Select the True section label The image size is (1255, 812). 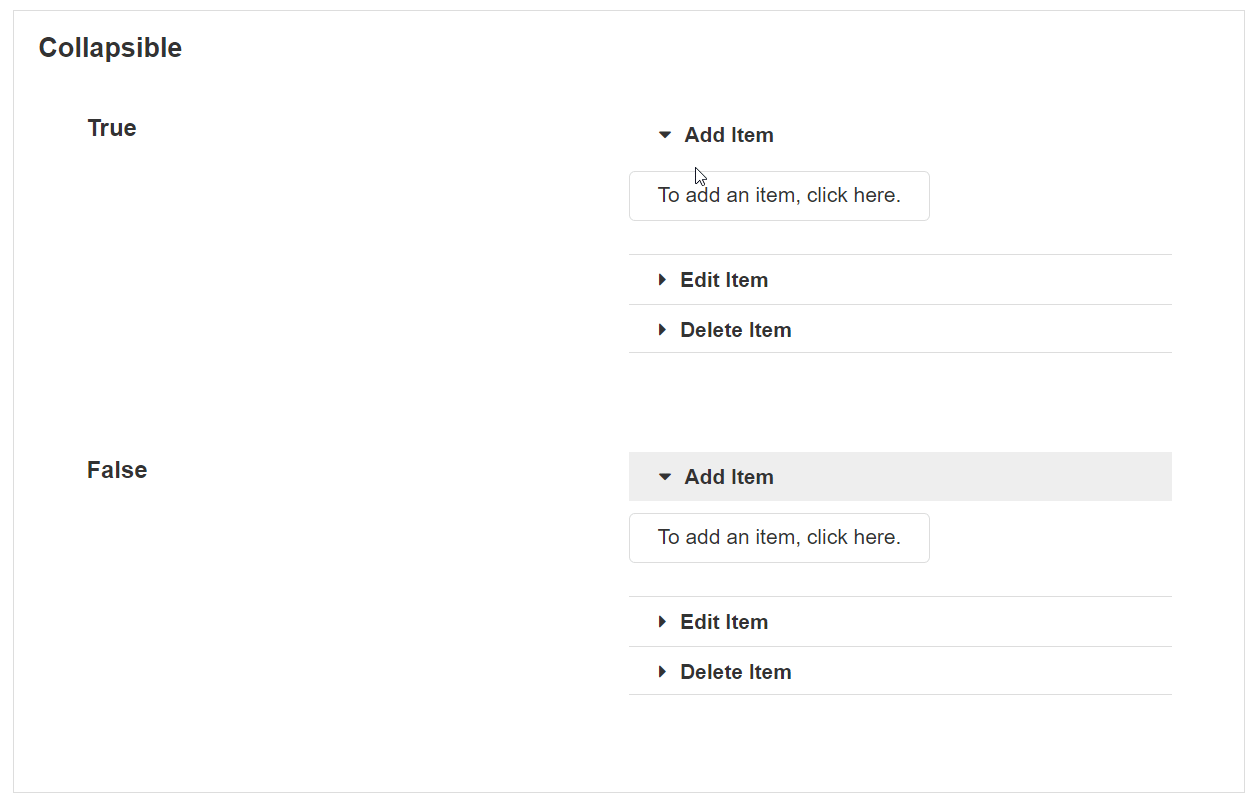click(112, 128)
